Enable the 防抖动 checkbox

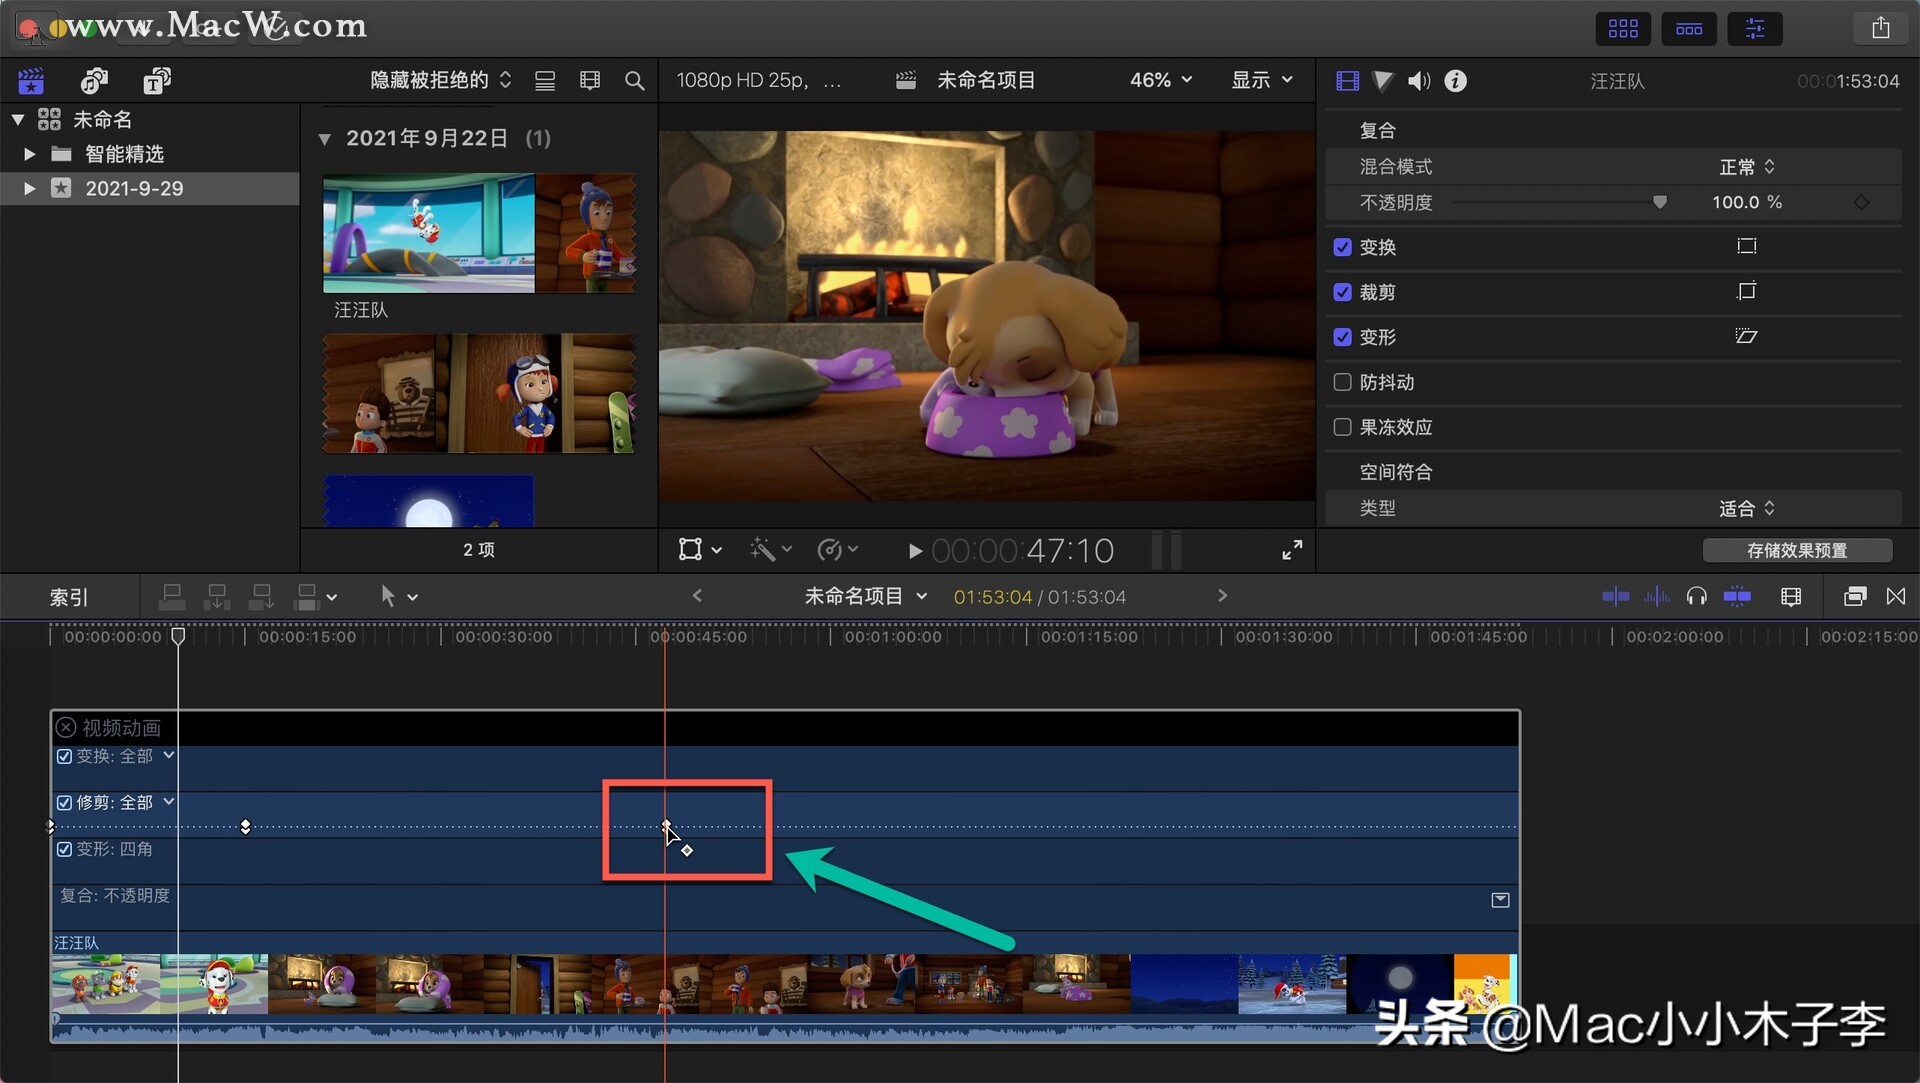pyautogui.click(x=1342, y=382)
